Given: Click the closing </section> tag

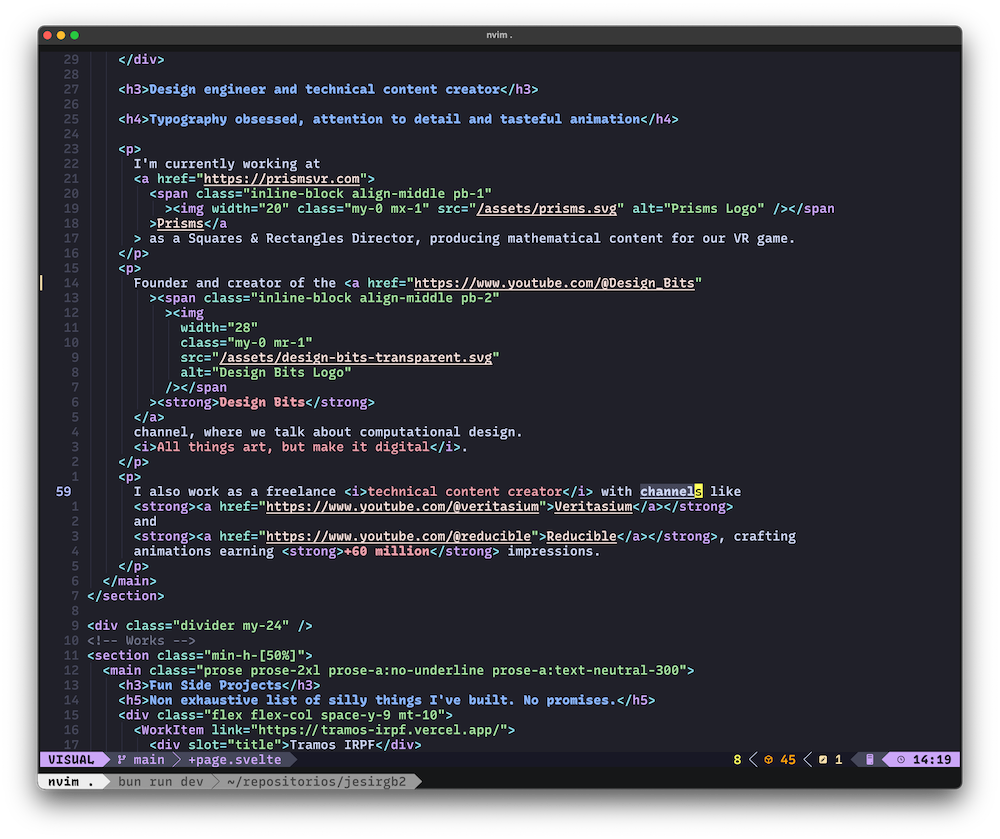Looking at the screenshot, I should [126, 596].
